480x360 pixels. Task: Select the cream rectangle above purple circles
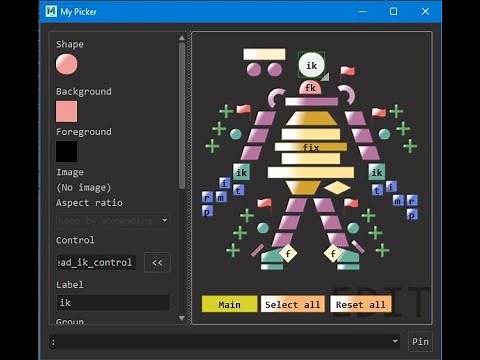coord(264,54)
